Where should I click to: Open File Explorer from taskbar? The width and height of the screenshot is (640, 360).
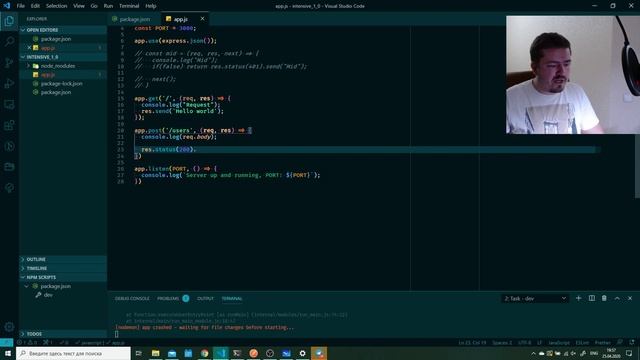point(156,353)
